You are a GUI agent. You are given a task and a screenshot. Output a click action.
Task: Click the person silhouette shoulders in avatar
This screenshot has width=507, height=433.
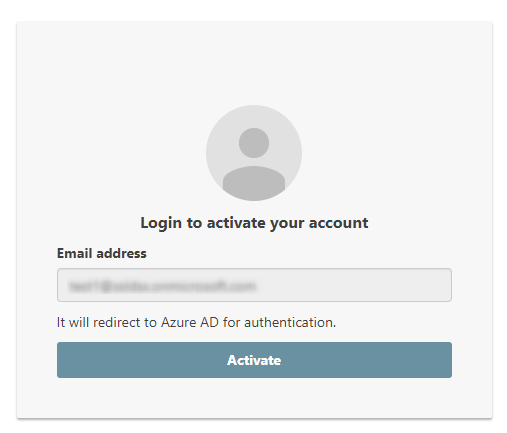coord(254,183)
